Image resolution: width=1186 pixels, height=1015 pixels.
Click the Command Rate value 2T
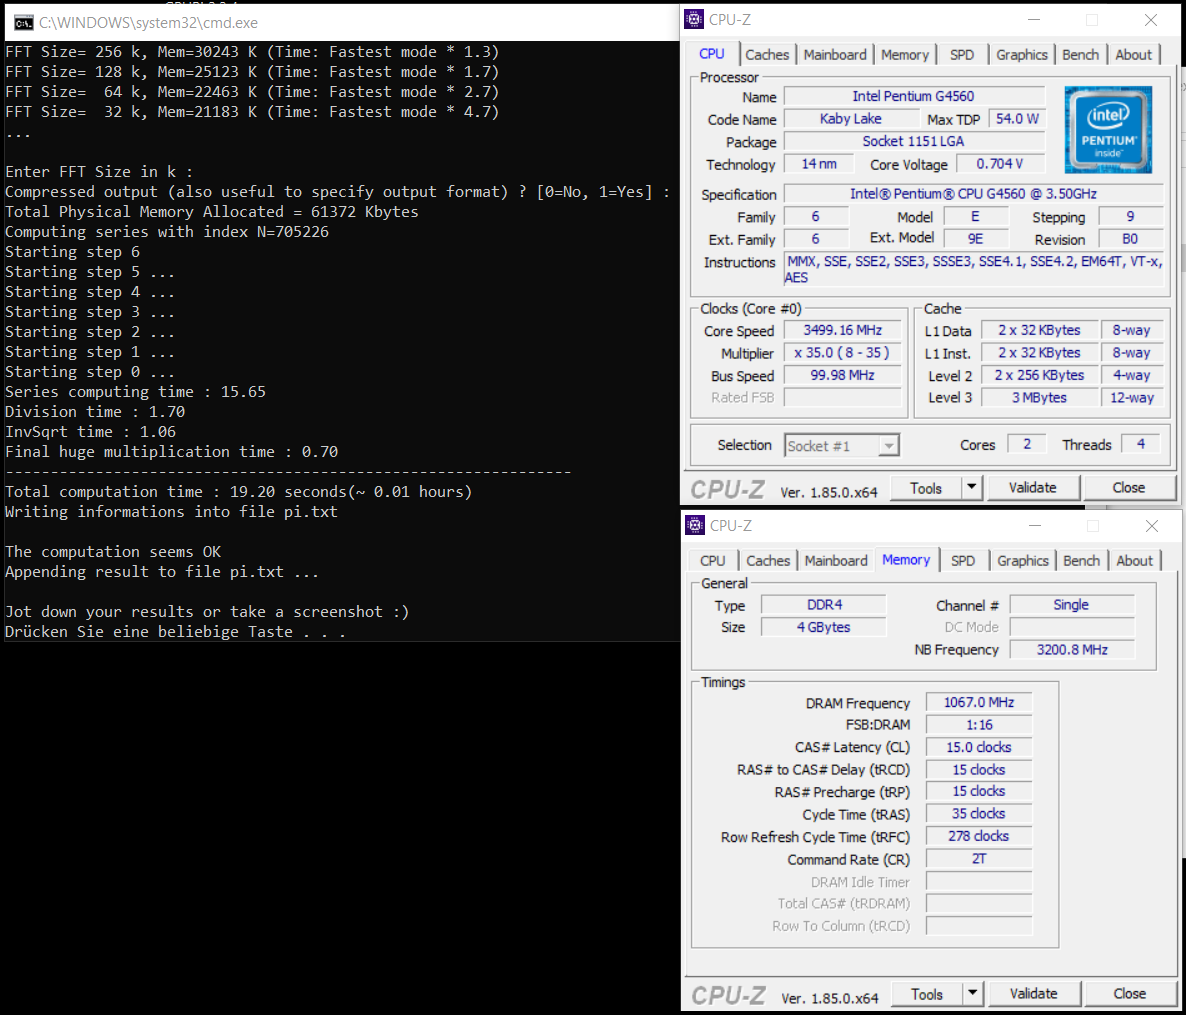coord(979,859)
